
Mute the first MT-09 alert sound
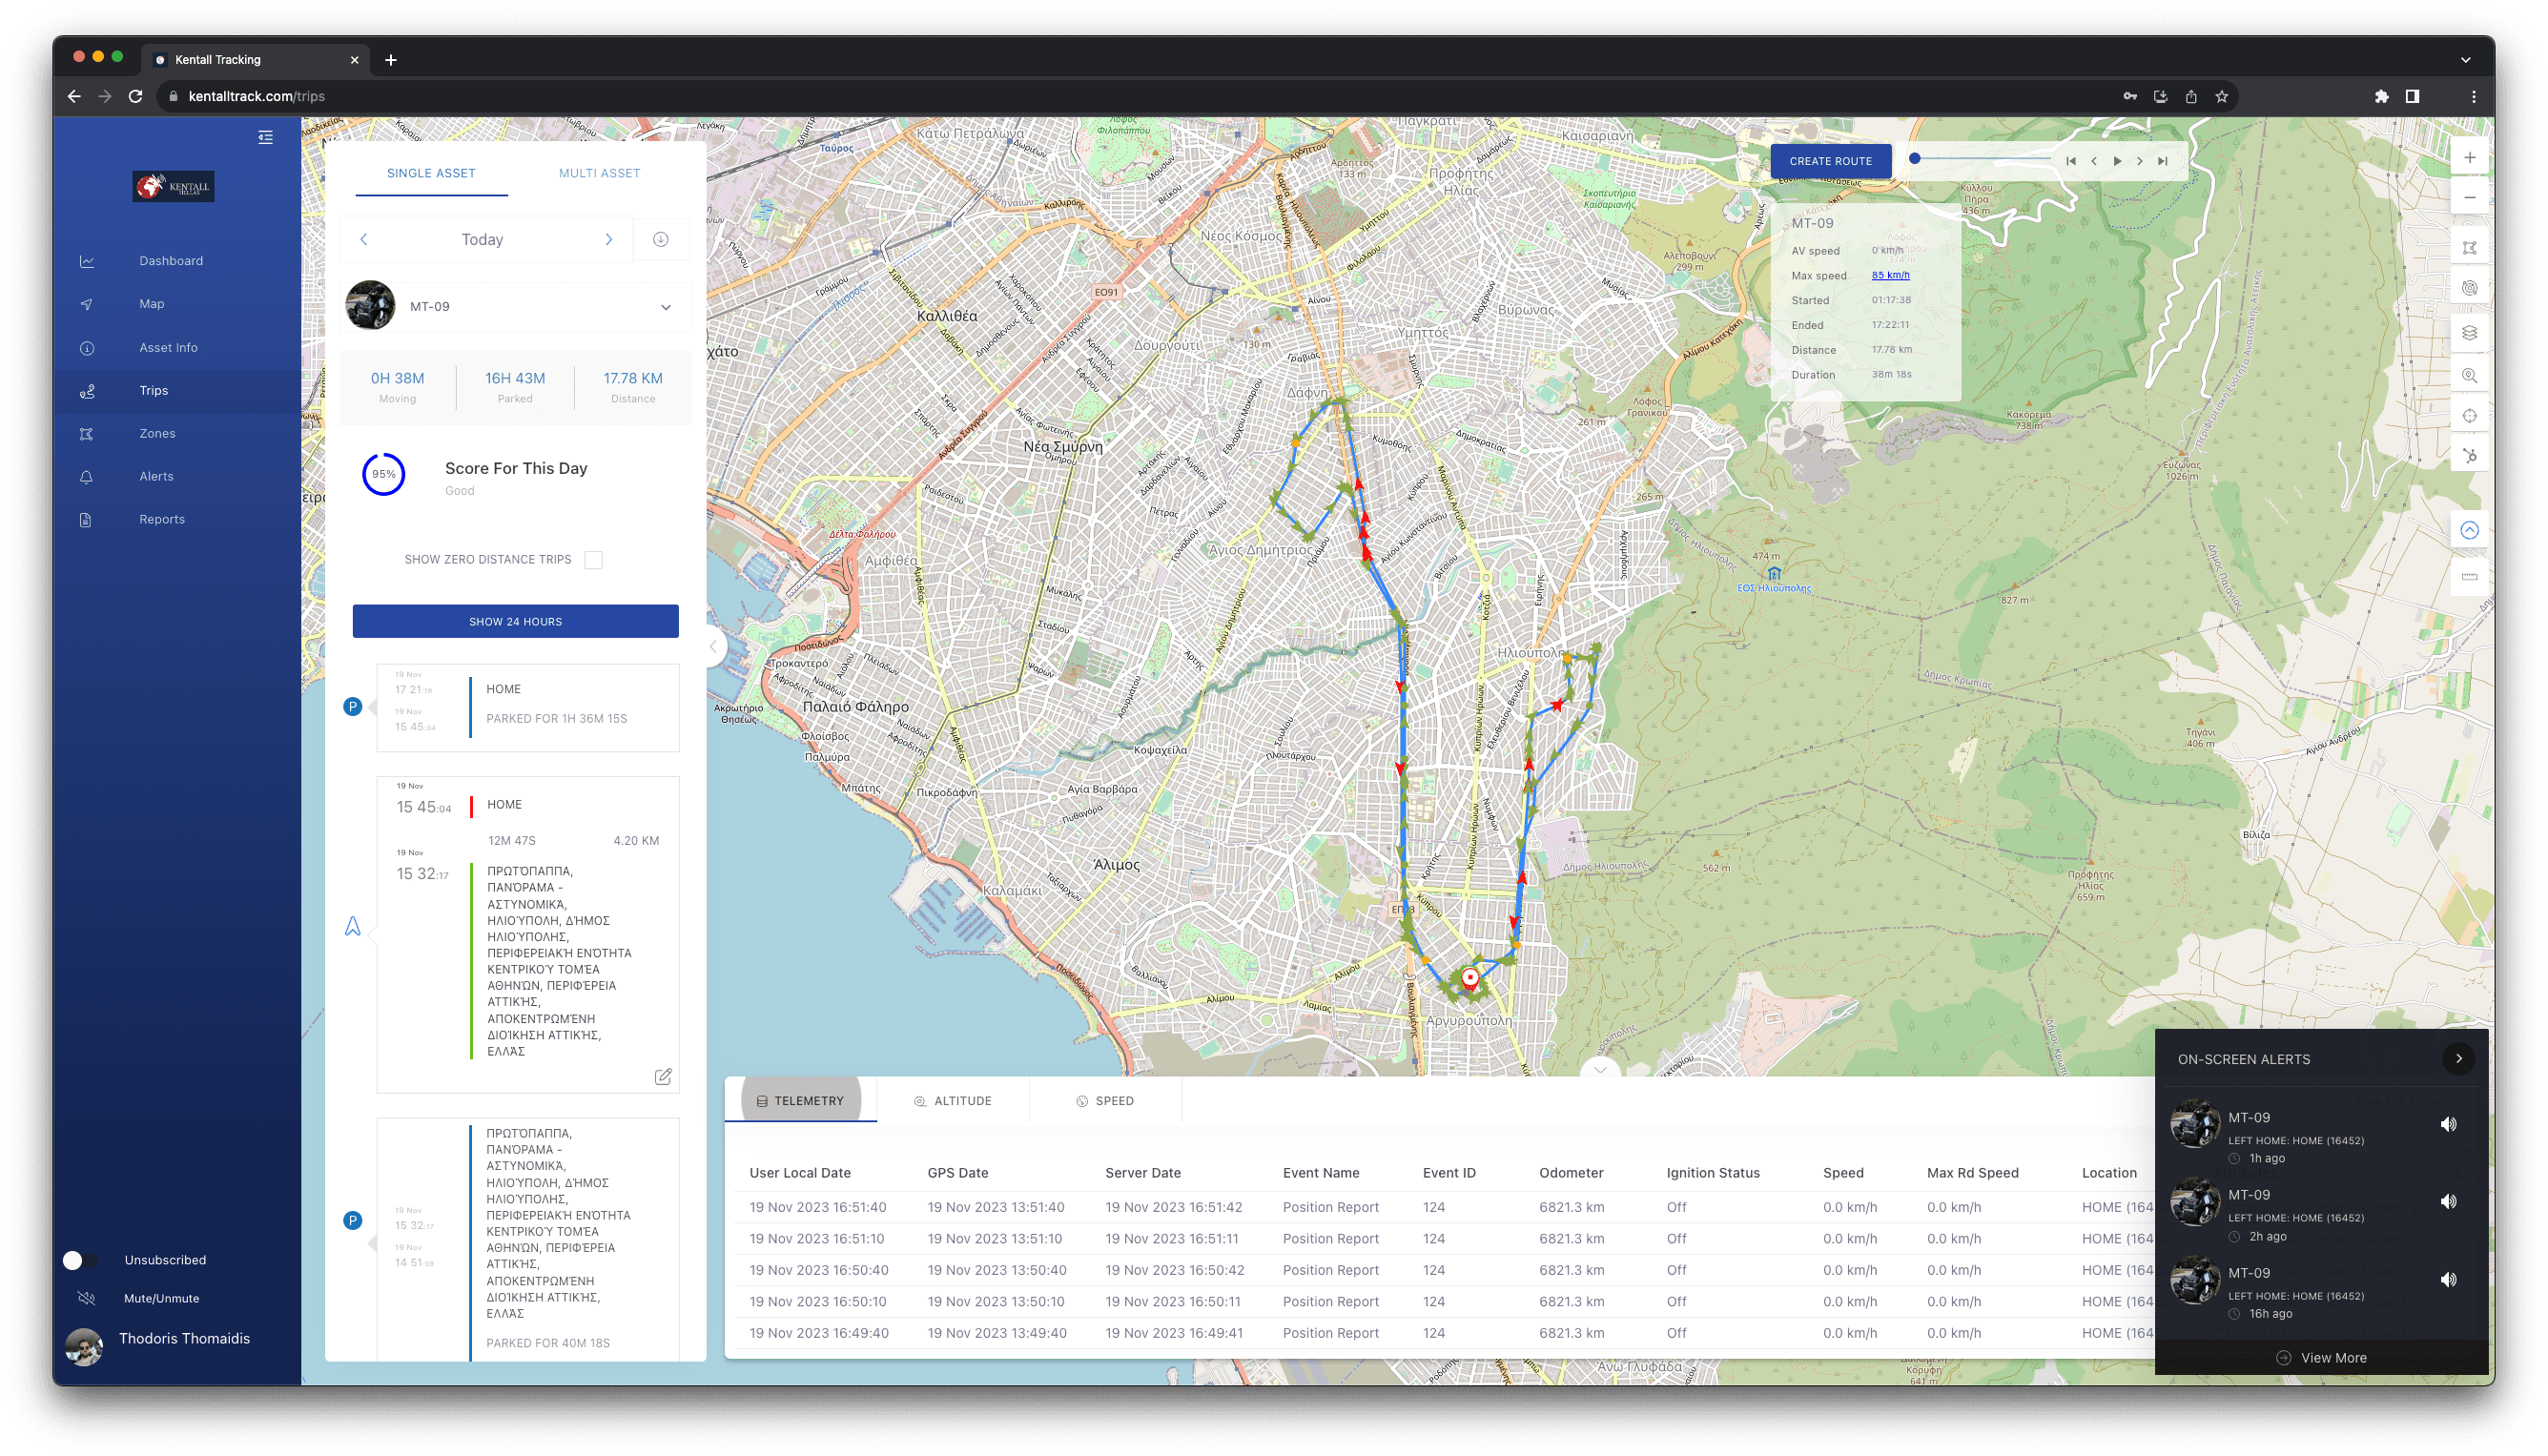click(2448, 1124)
